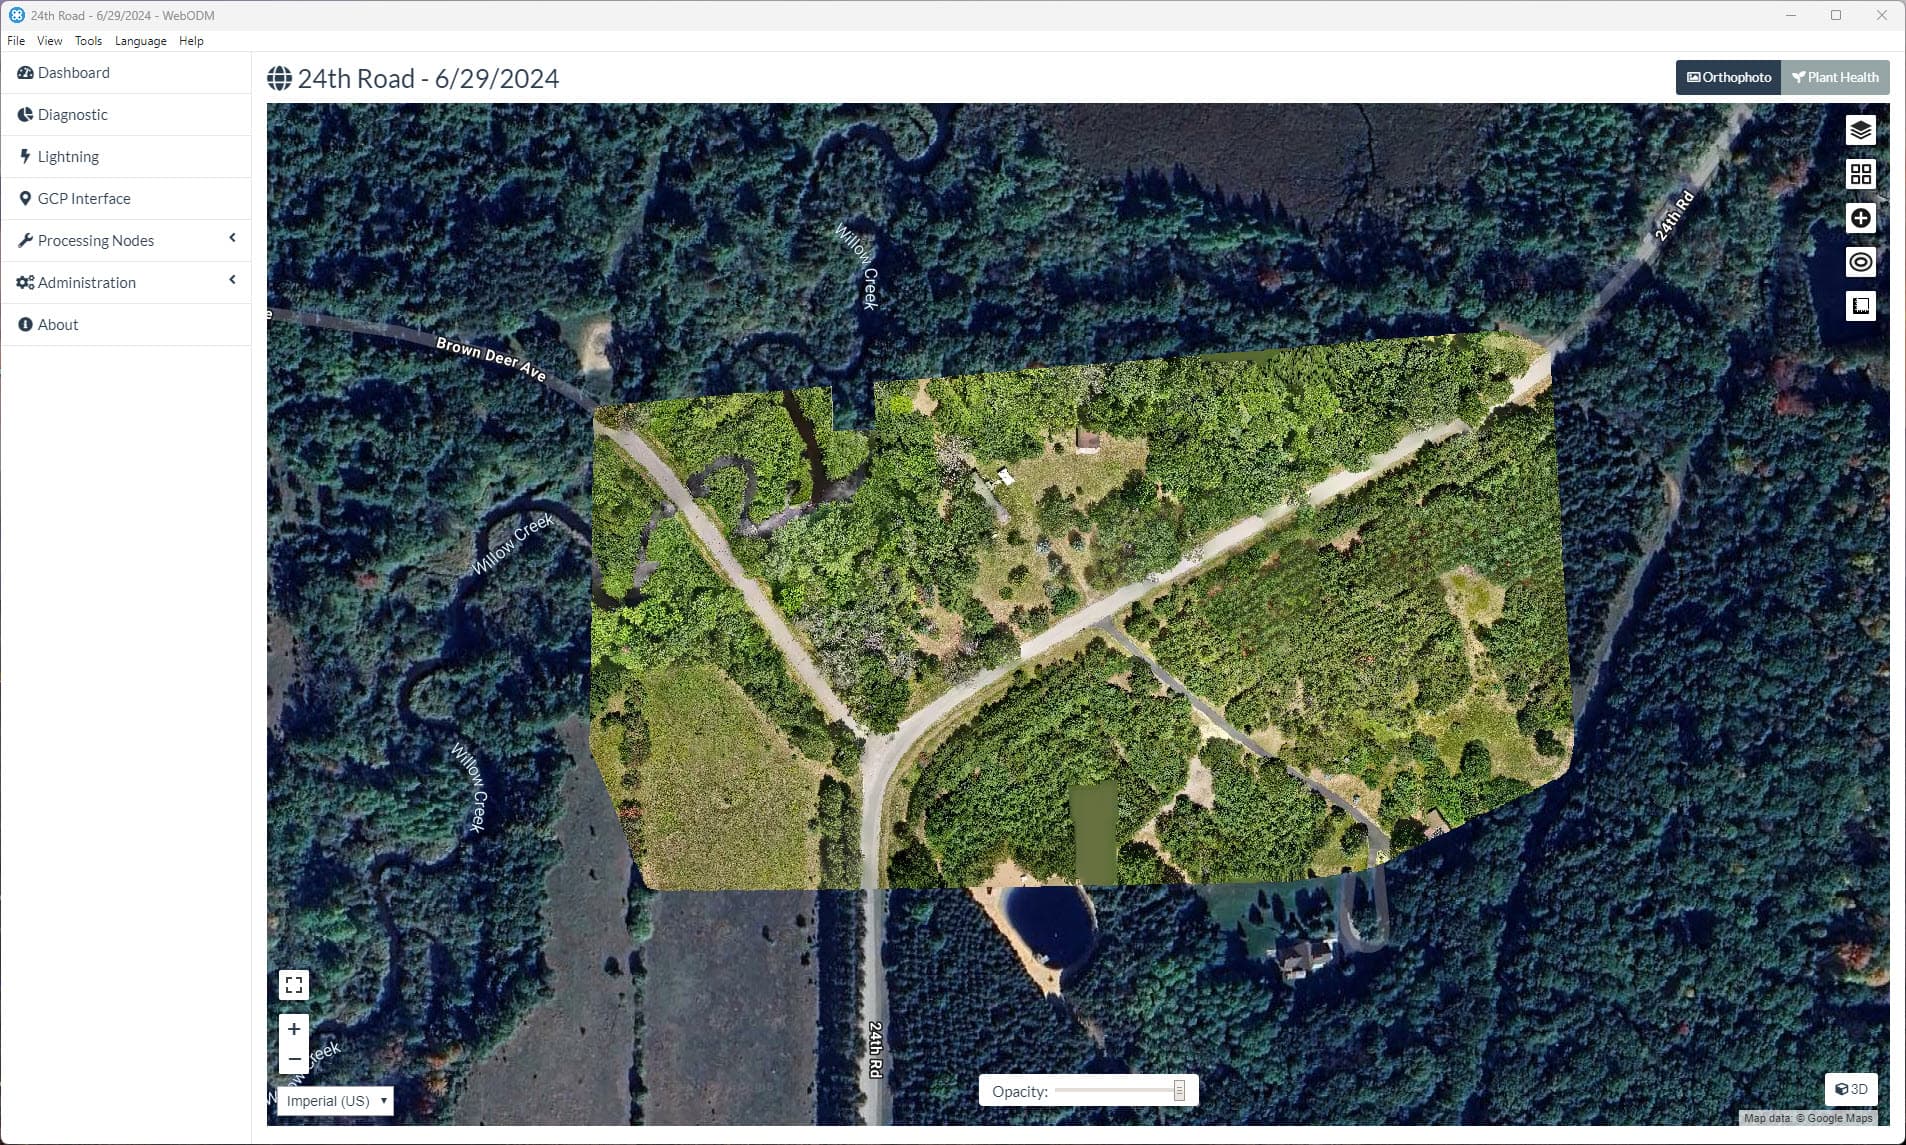1906x1145 pixels.
Task: Zoom in using the map plus control
Action: point(293,1028)
